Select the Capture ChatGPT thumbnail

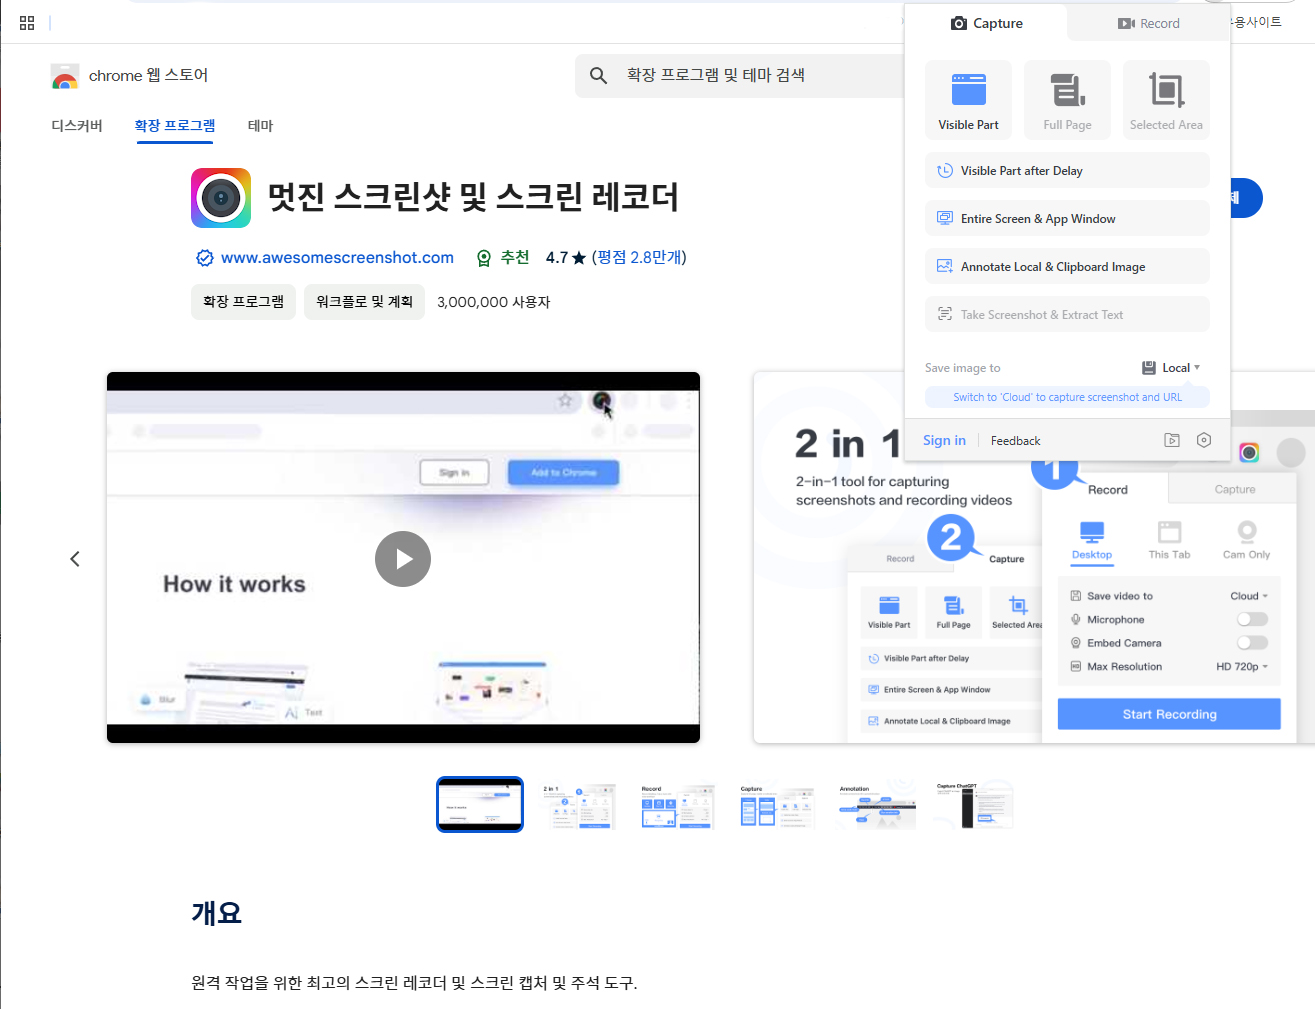tap(974, 805)
